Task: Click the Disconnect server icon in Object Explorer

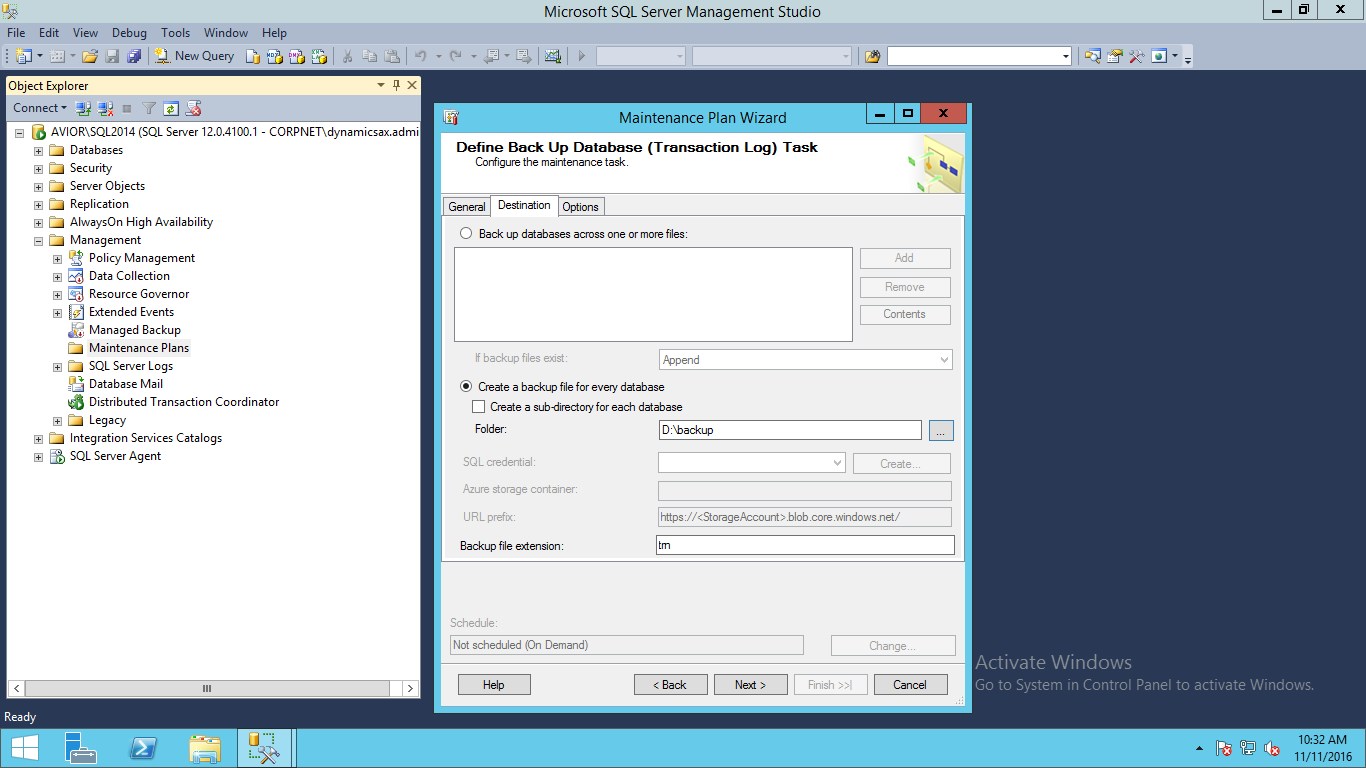Action: pyautogui.click(x=105, y=108)
